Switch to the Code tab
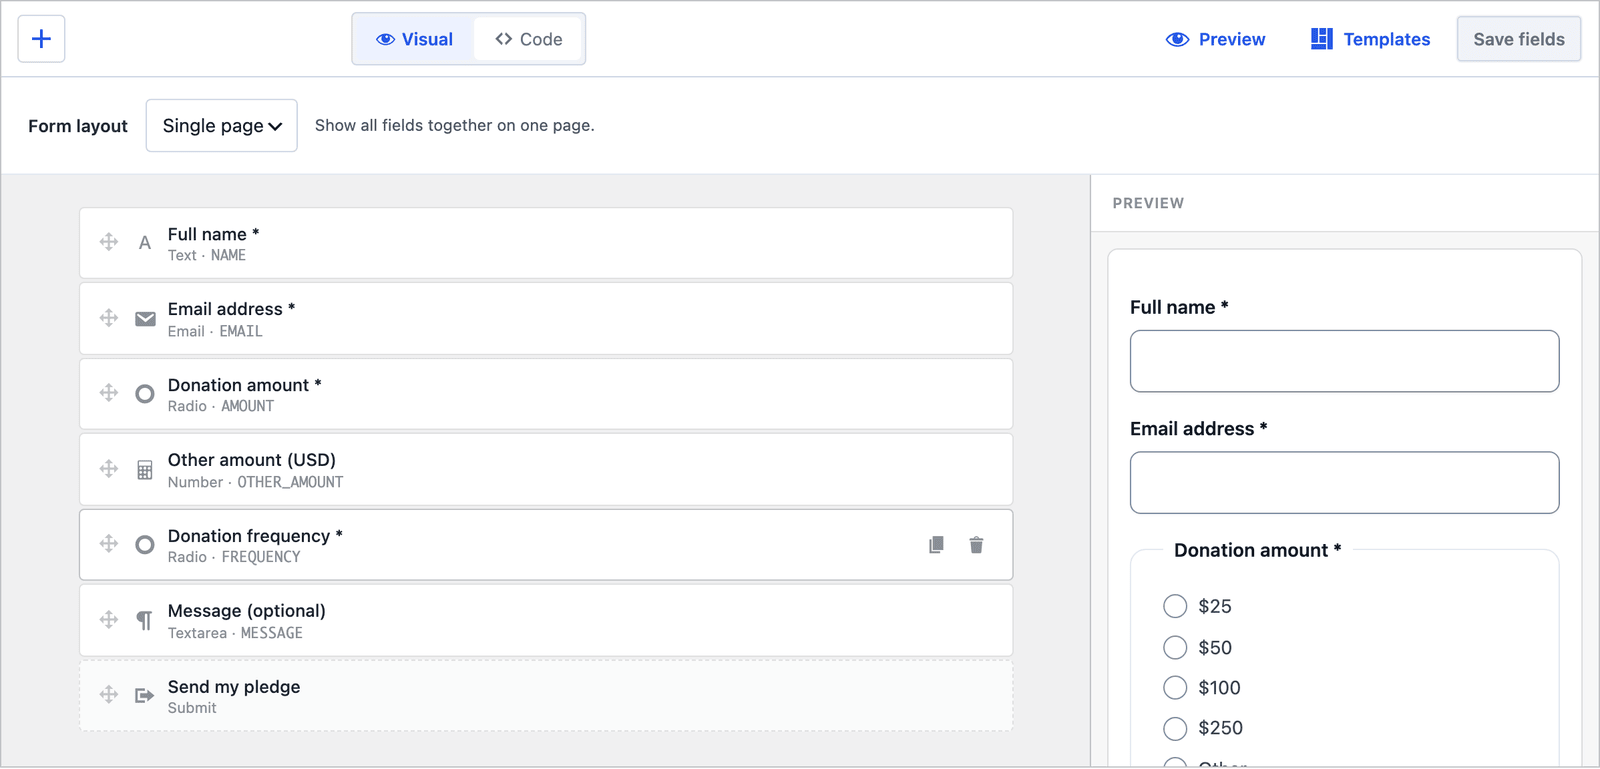 pyautogui.click(x=528, y=39)
